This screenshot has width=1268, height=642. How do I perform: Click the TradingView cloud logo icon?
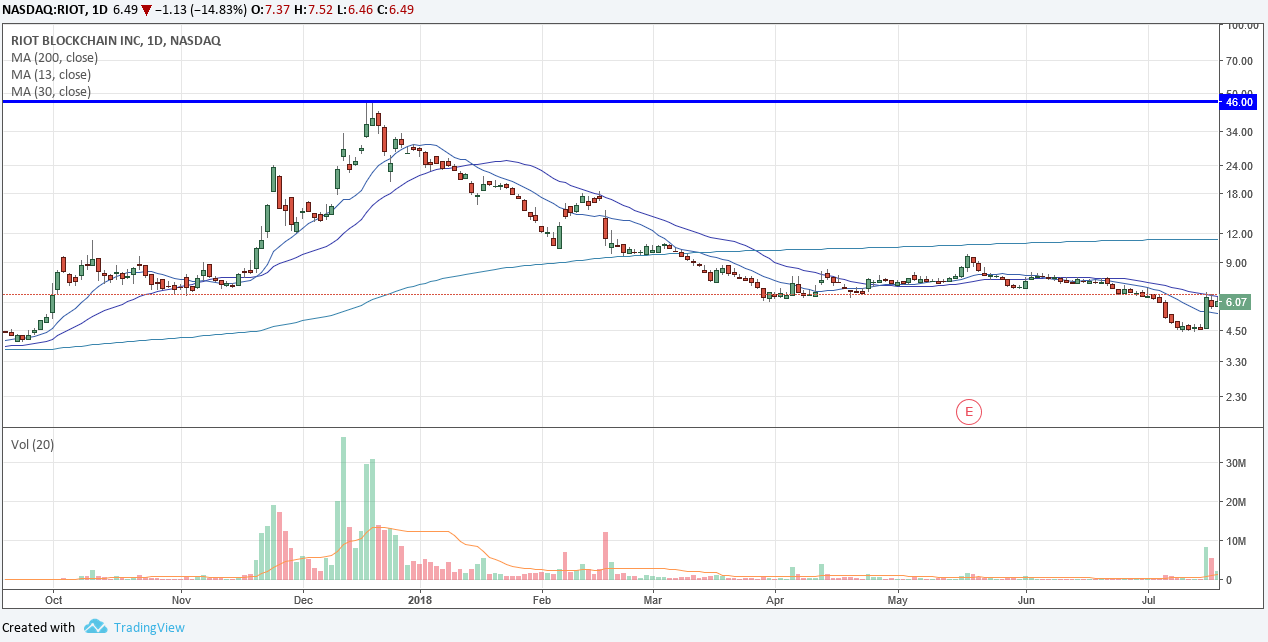pyautogui.click(x=95, y=627)
